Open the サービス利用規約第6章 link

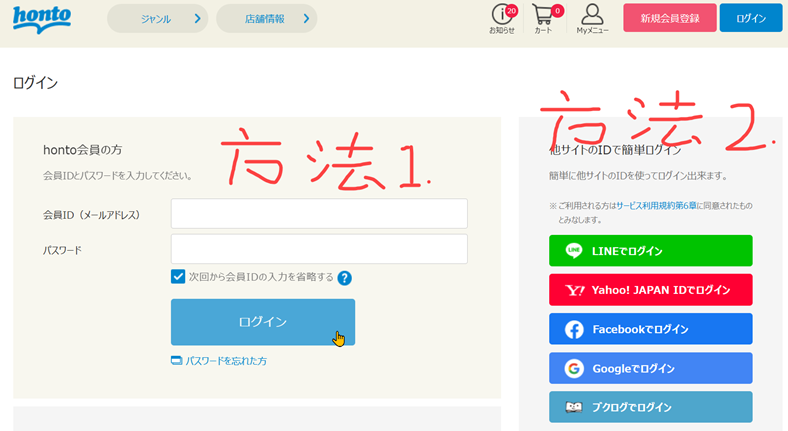point(656,205)
